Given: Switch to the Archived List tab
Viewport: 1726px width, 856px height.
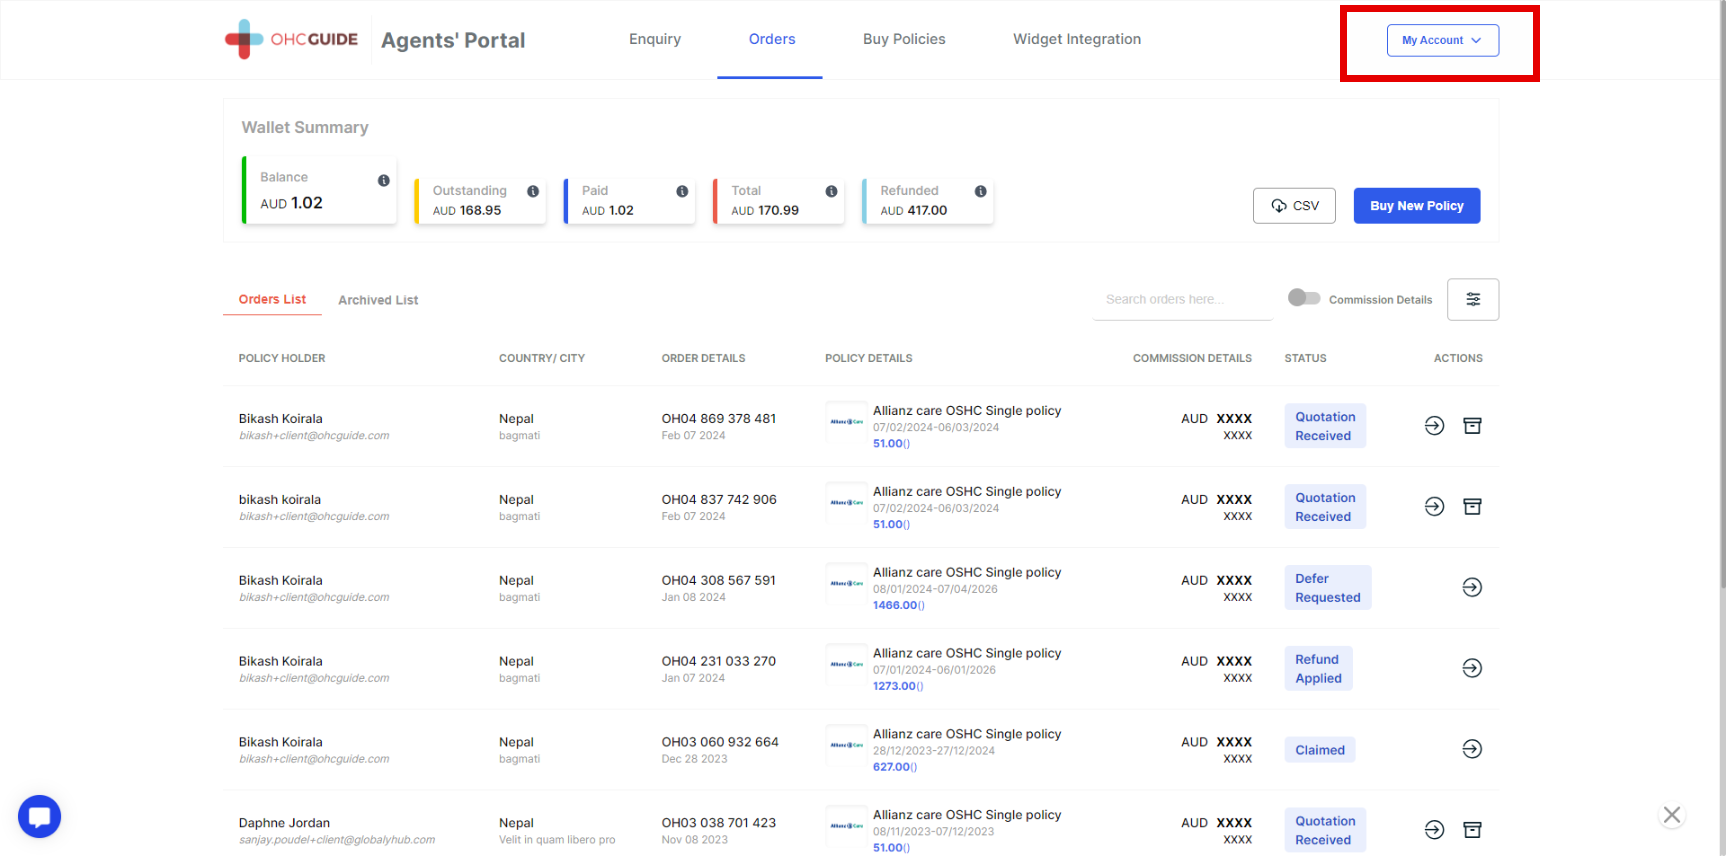Looking at the screenshot, I should 378,300.
